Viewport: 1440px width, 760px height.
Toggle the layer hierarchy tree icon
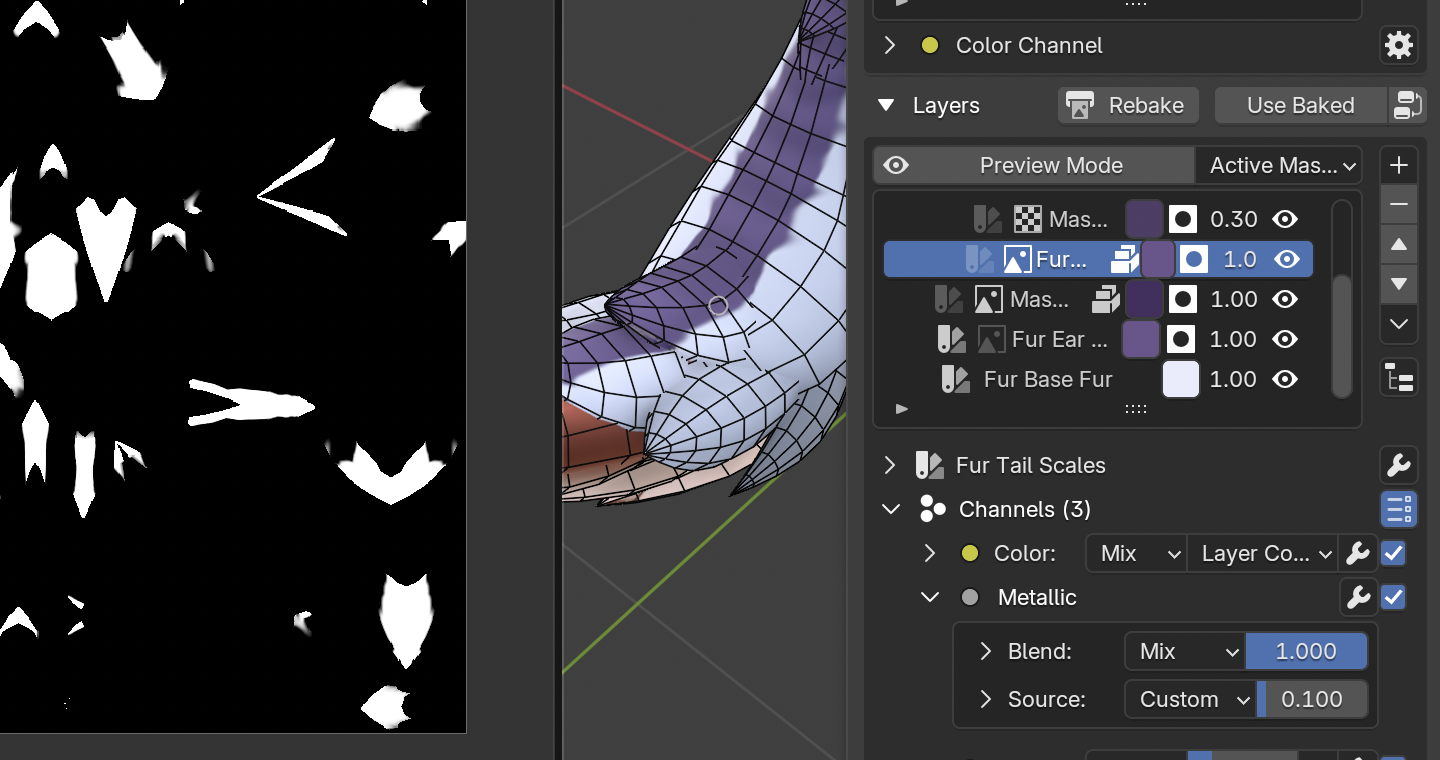[1398, 379]
